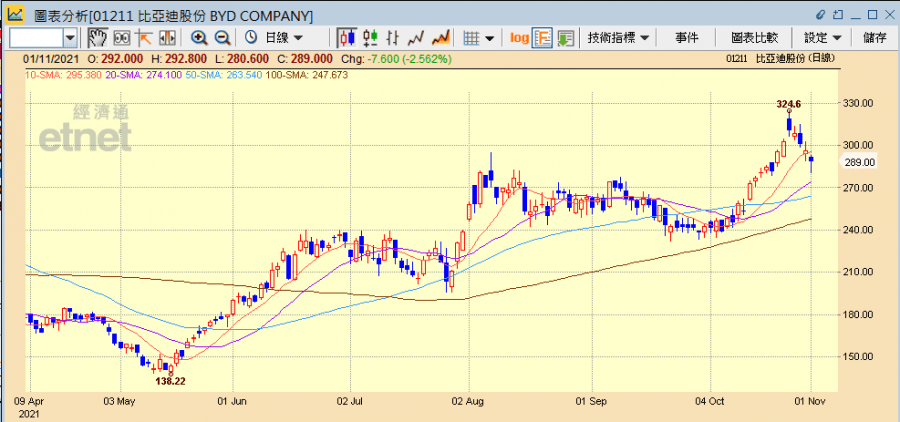Click the 事件 events button
The width and height of the screenshot is (900, 422).
pos(686,37)
